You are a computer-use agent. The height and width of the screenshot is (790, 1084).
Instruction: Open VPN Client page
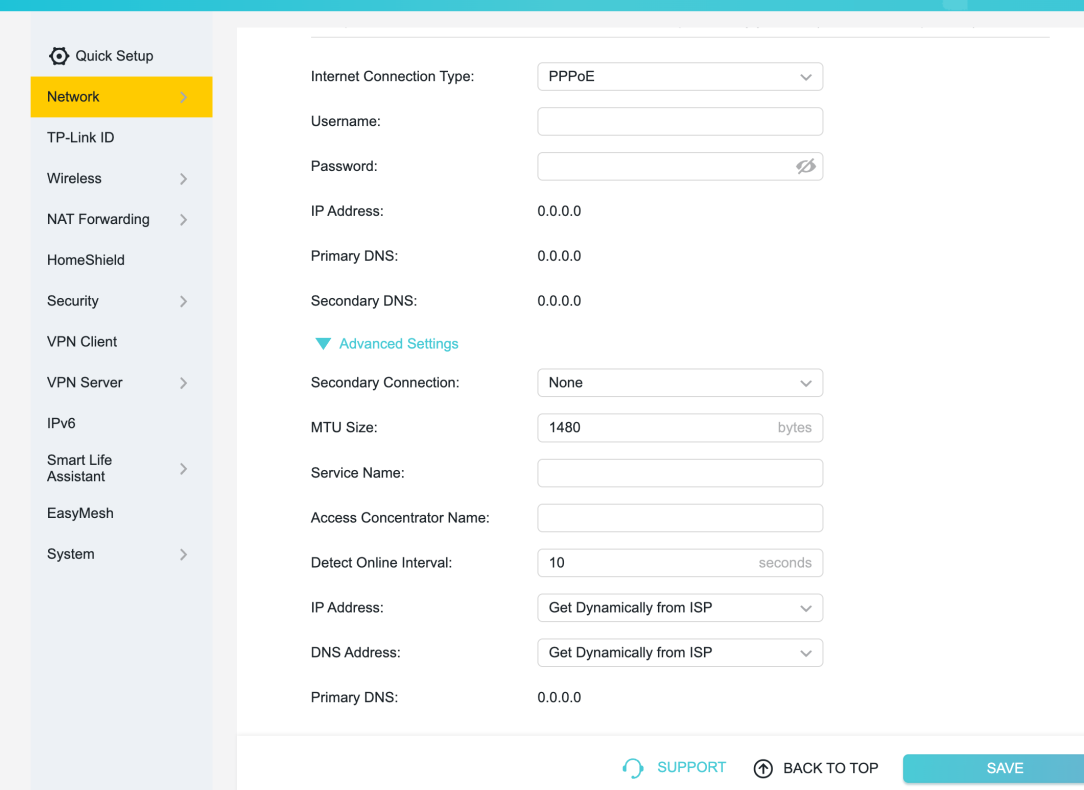point(82,341)
